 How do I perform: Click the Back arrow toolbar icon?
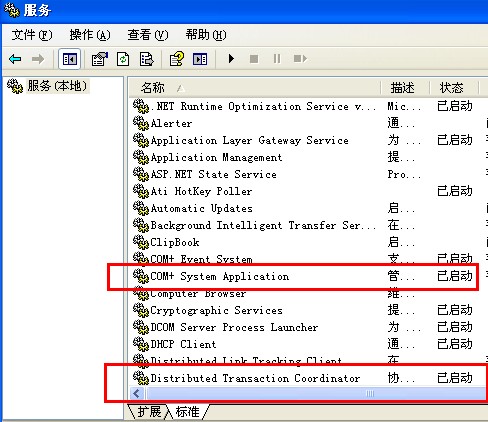tap(15, 59)
